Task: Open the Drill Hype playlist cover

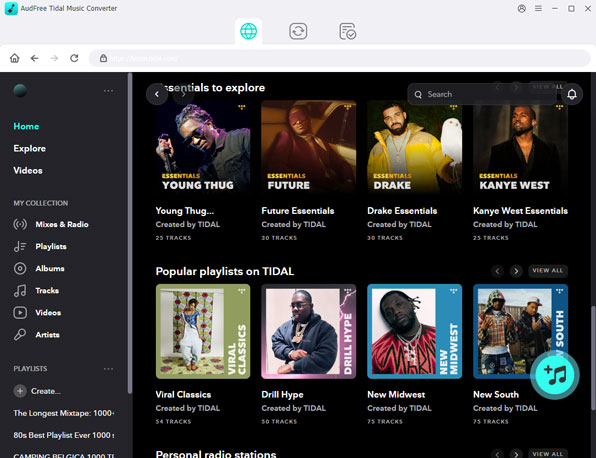Action: (309, 331)
